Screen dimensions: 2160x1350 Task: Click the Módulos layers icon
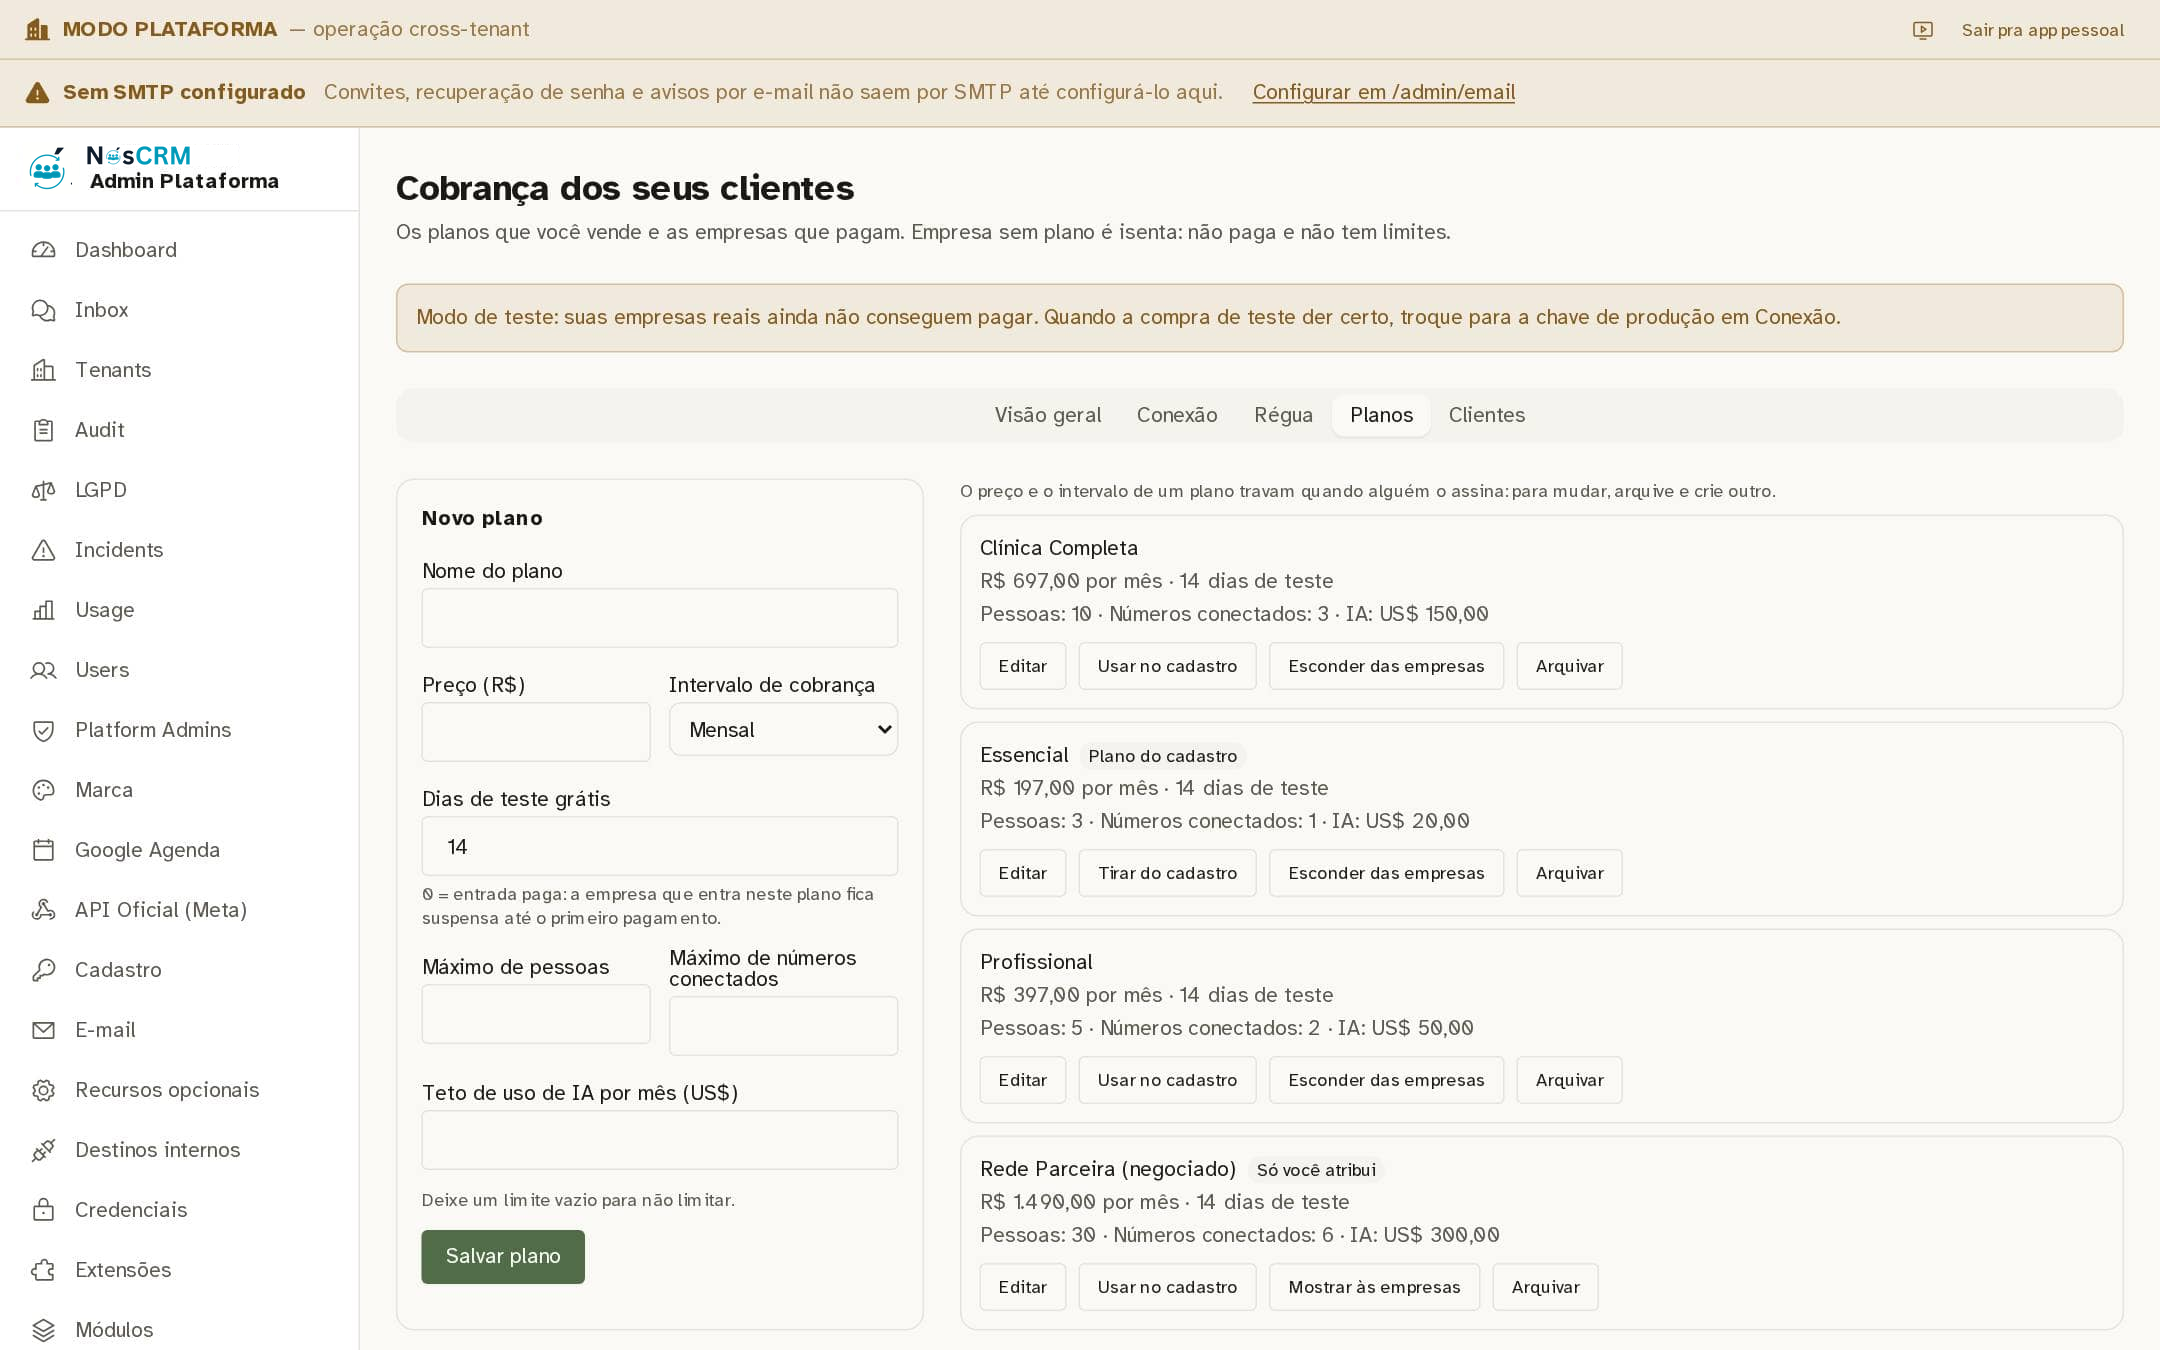43,1330
